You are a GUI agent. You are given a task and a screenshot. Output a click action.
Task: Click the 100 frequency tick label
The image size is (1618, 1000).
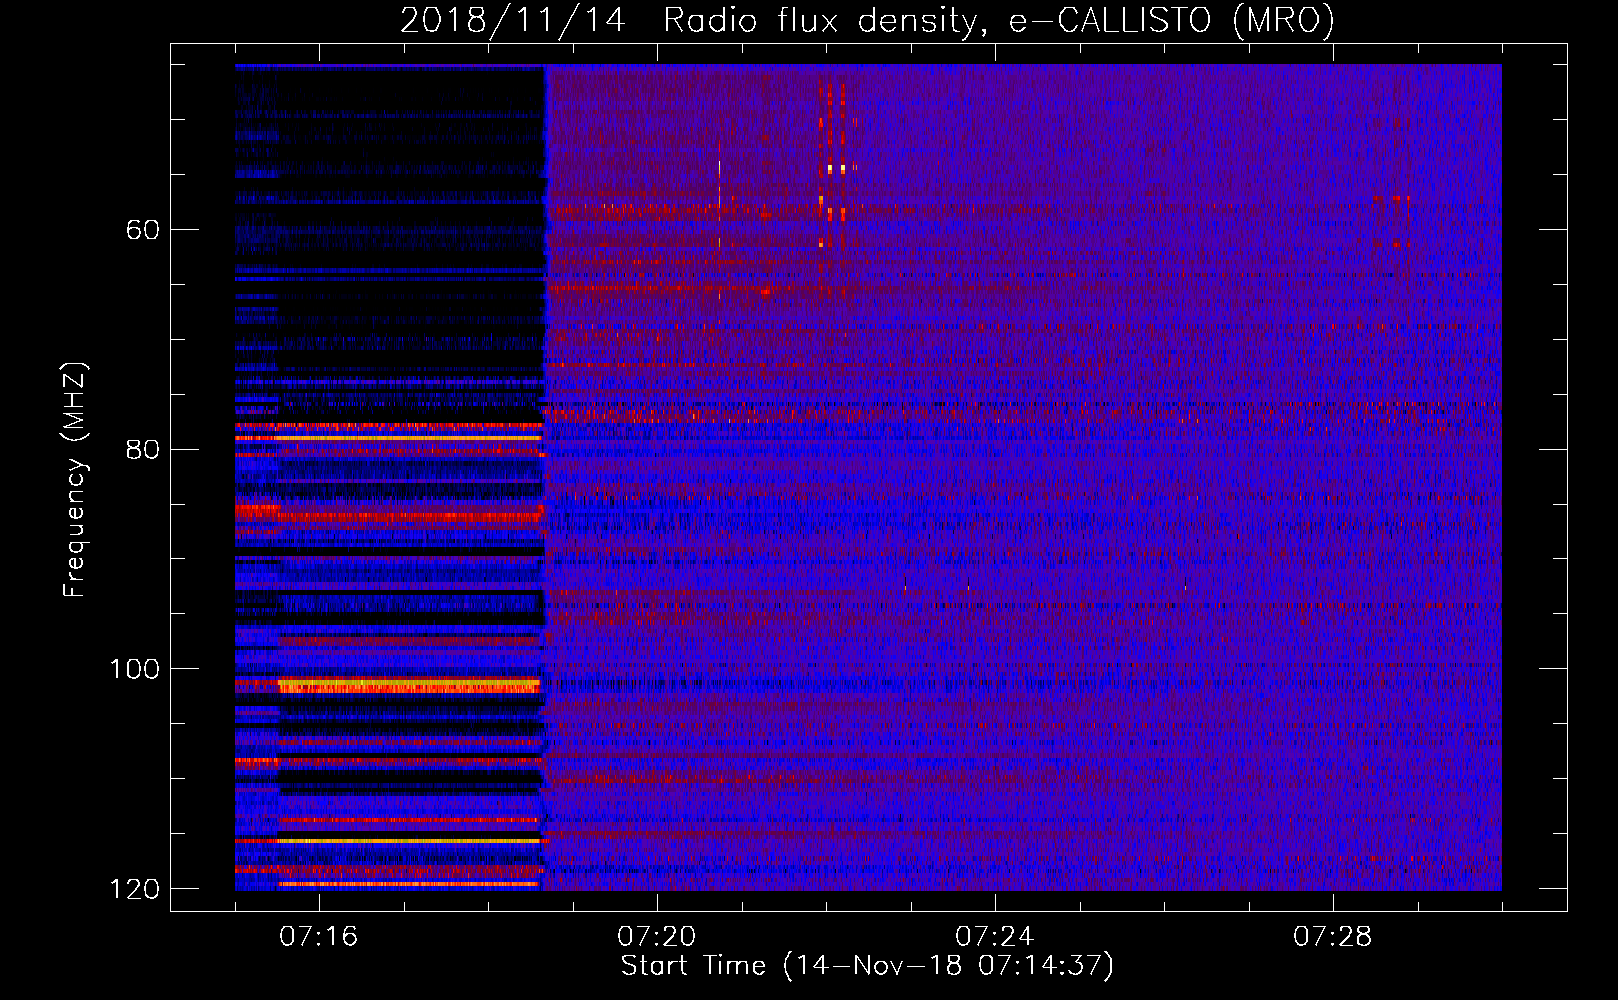134,669
